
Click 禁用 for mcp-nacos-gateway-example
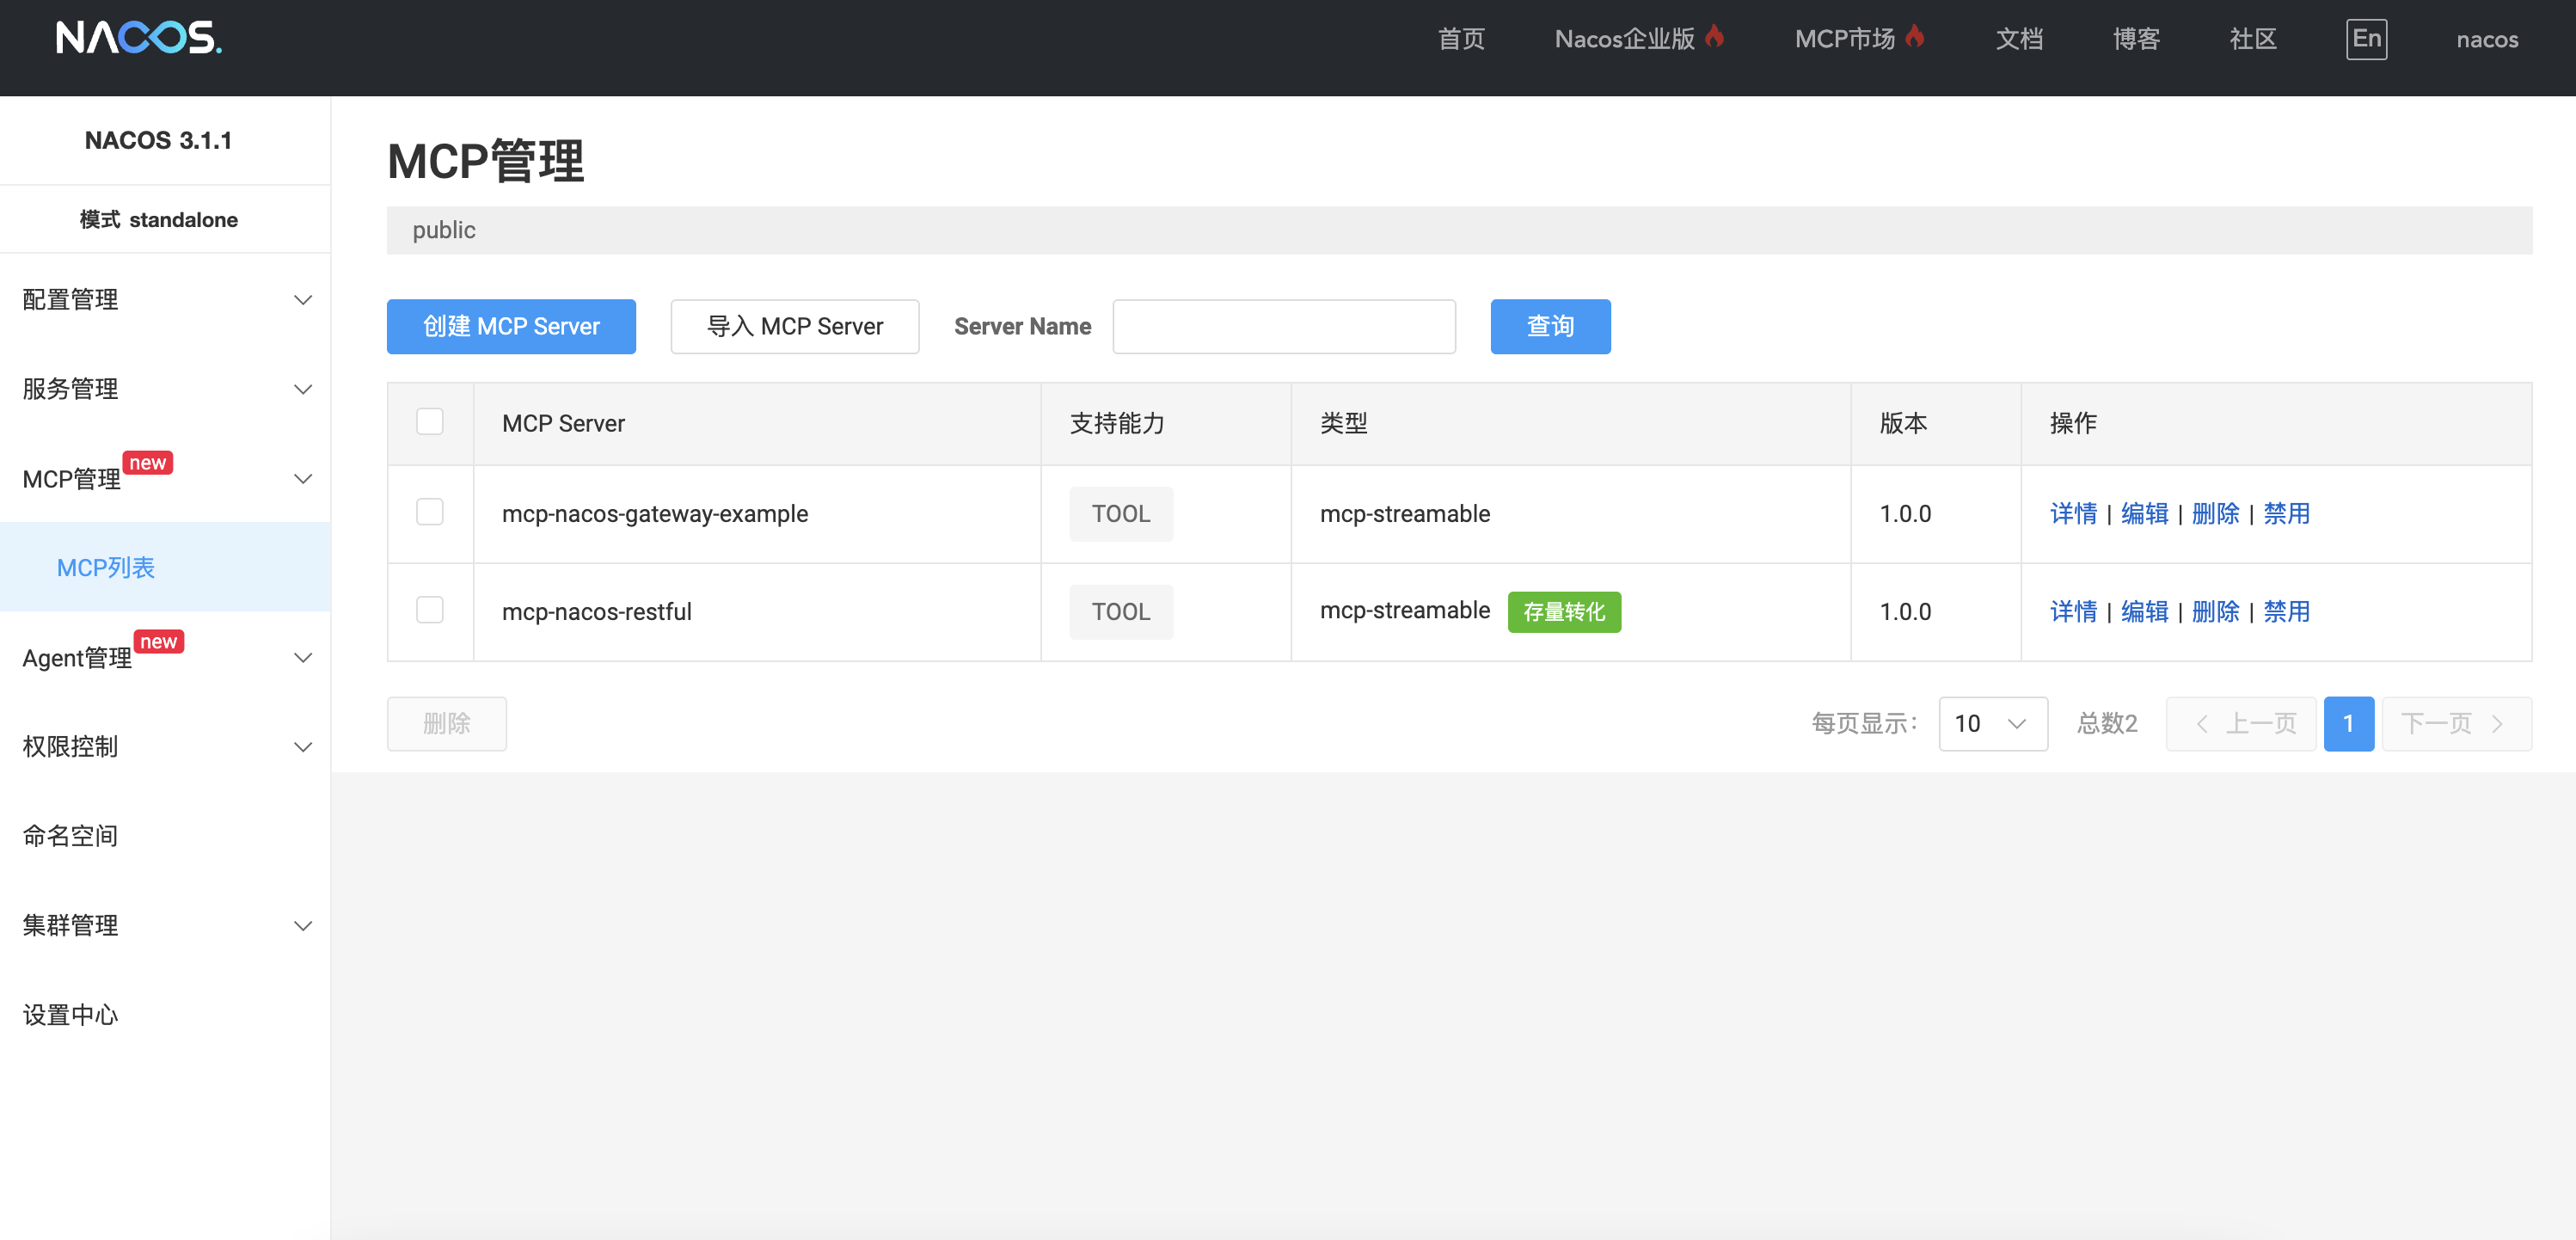click(2286, 513)
